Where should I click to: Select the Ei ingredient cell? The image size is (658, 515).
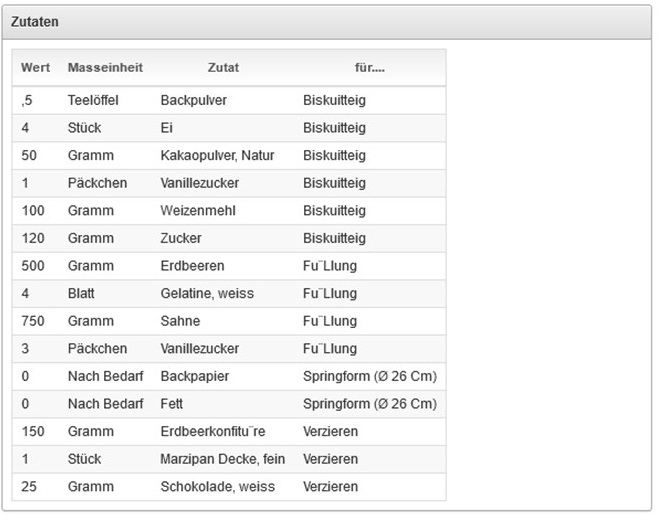pyautogui.click(x=166, y=128)
